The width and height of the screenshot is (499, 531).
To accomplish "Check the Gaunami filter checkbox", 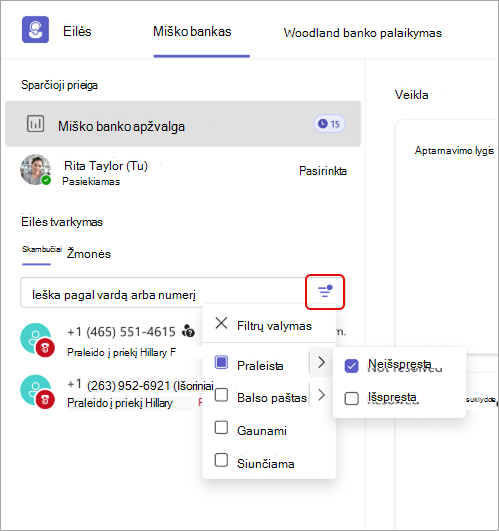I will coord(221,427).
